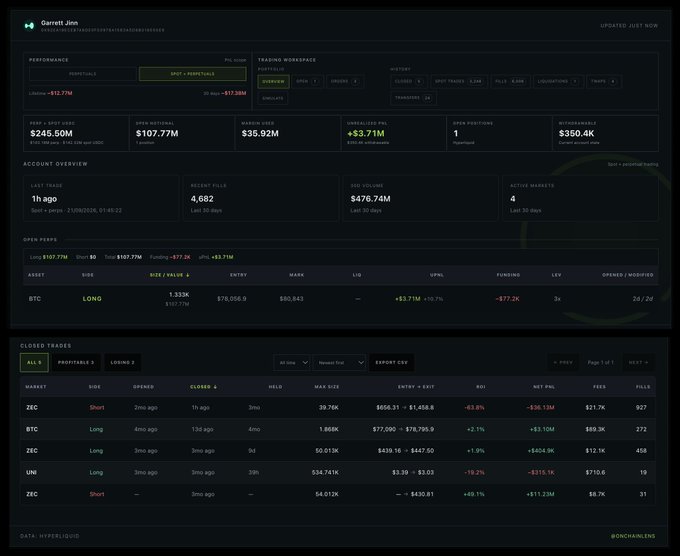
Task: Click the UNI Long closed trade row
Action: 337,473
